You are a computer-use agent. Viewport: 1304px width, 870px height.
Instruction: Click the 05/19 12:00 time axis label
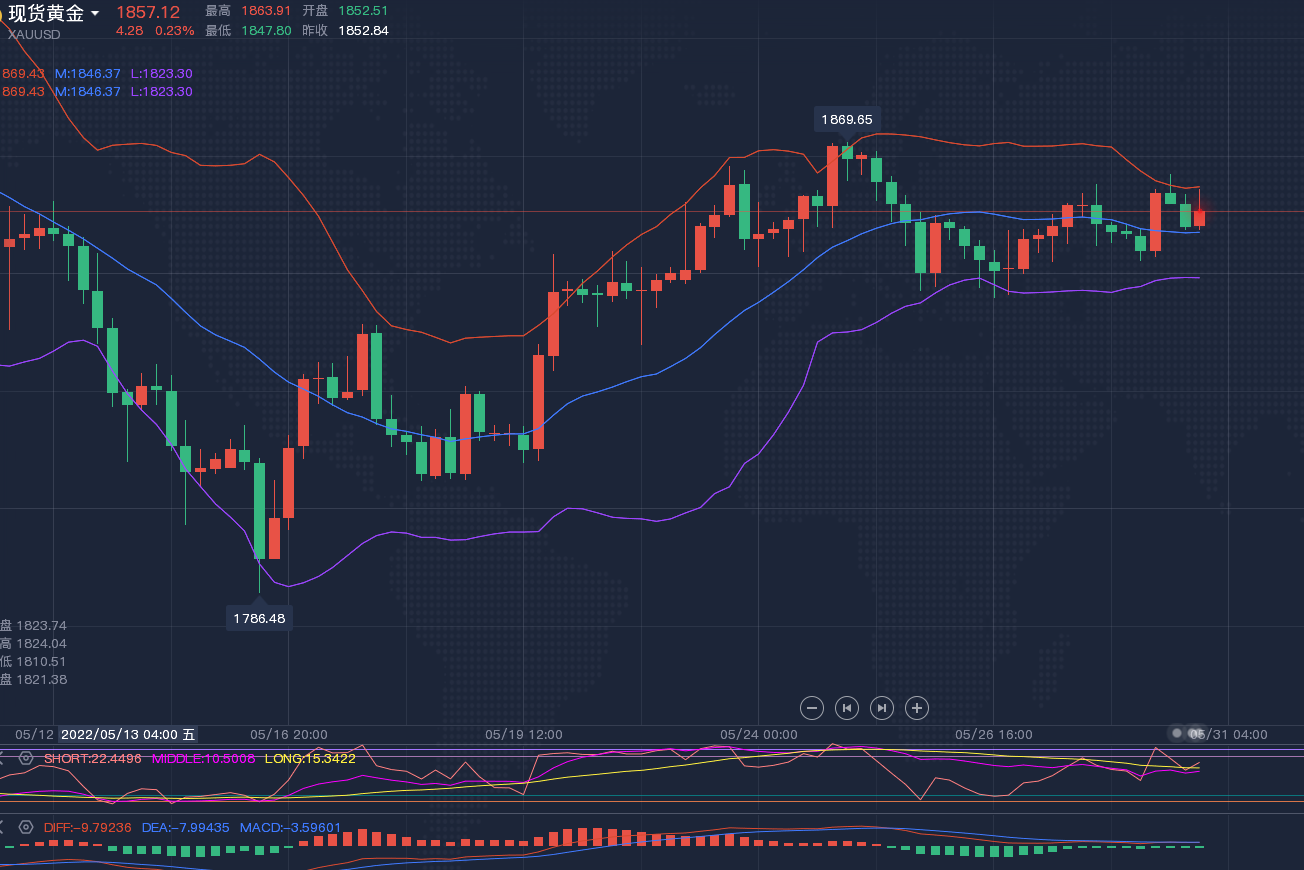[x=524, y=734]
